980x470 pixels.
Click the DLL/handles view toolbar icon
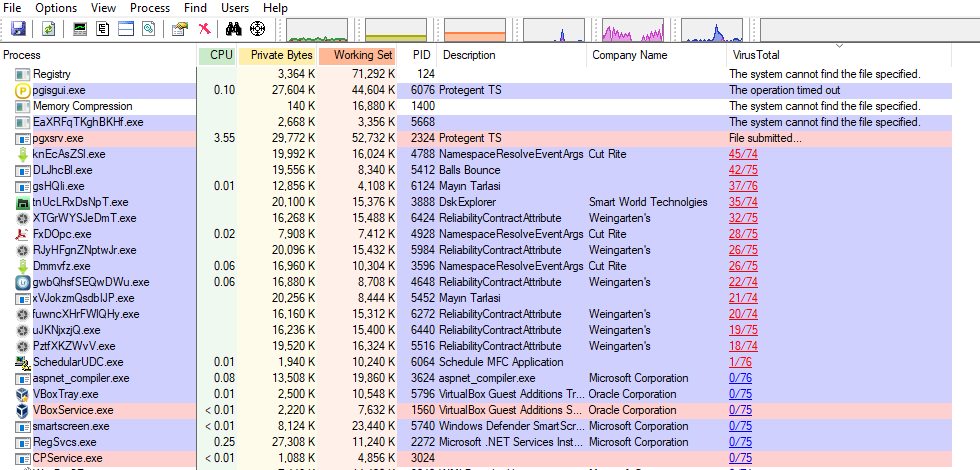click(x=148, y=28)
